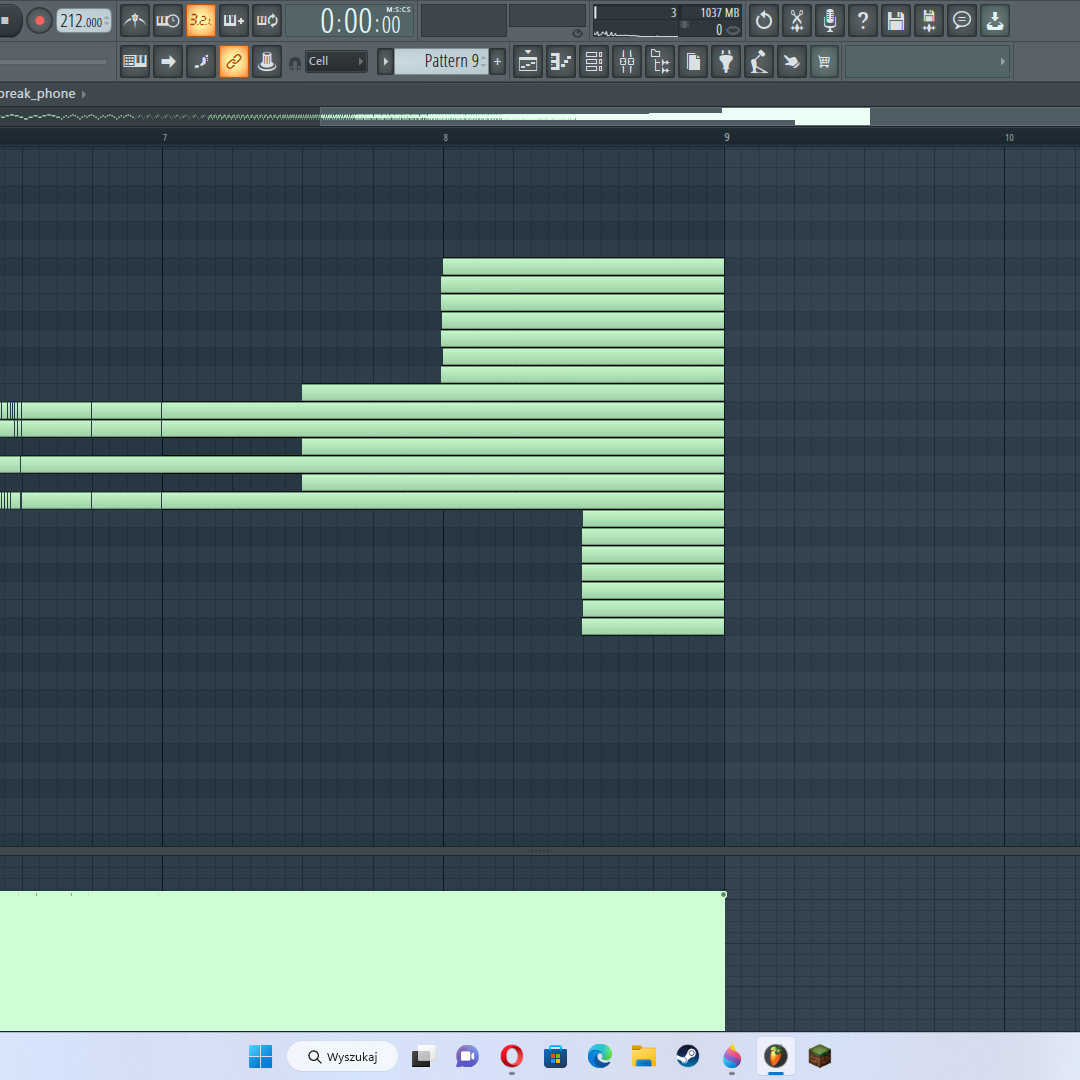The height and width of the screenshot is (1080, 1080).
Task: Click bar 8 on the timeline ruler
Action: 446,137
